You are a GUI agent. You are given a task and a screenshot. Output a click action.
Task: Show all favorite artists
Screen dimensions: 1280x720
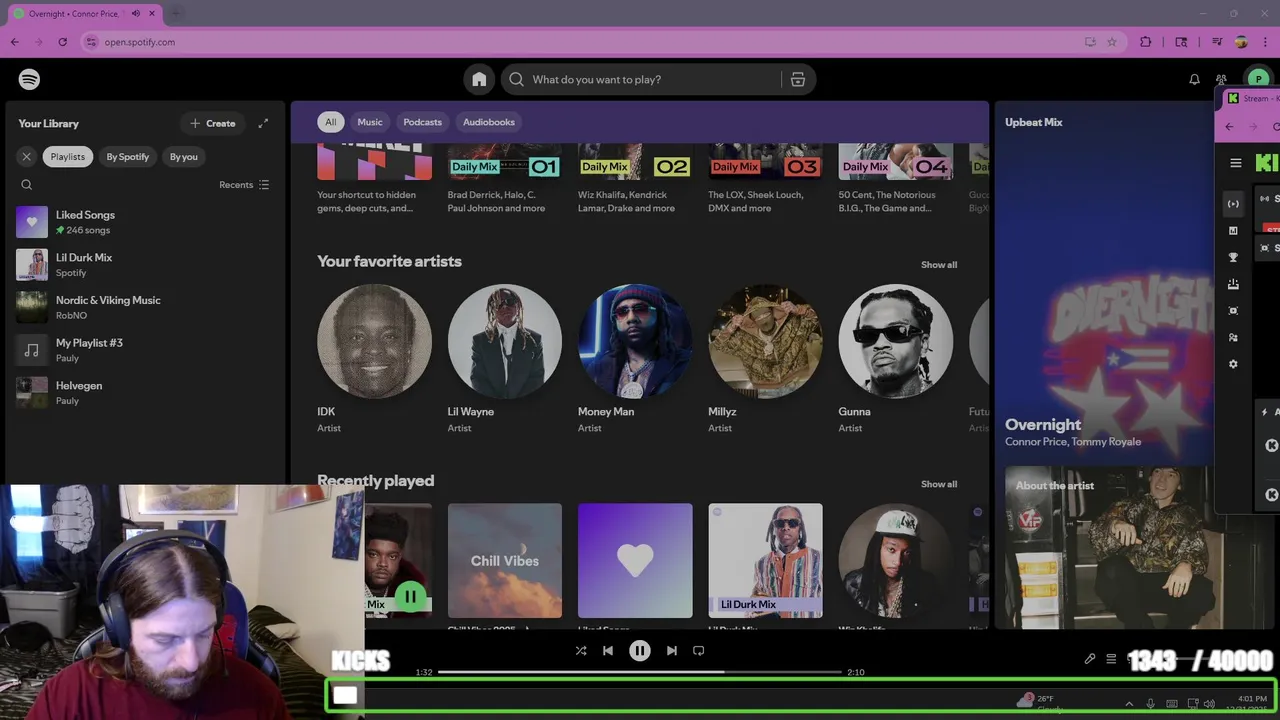coord(939,265)
